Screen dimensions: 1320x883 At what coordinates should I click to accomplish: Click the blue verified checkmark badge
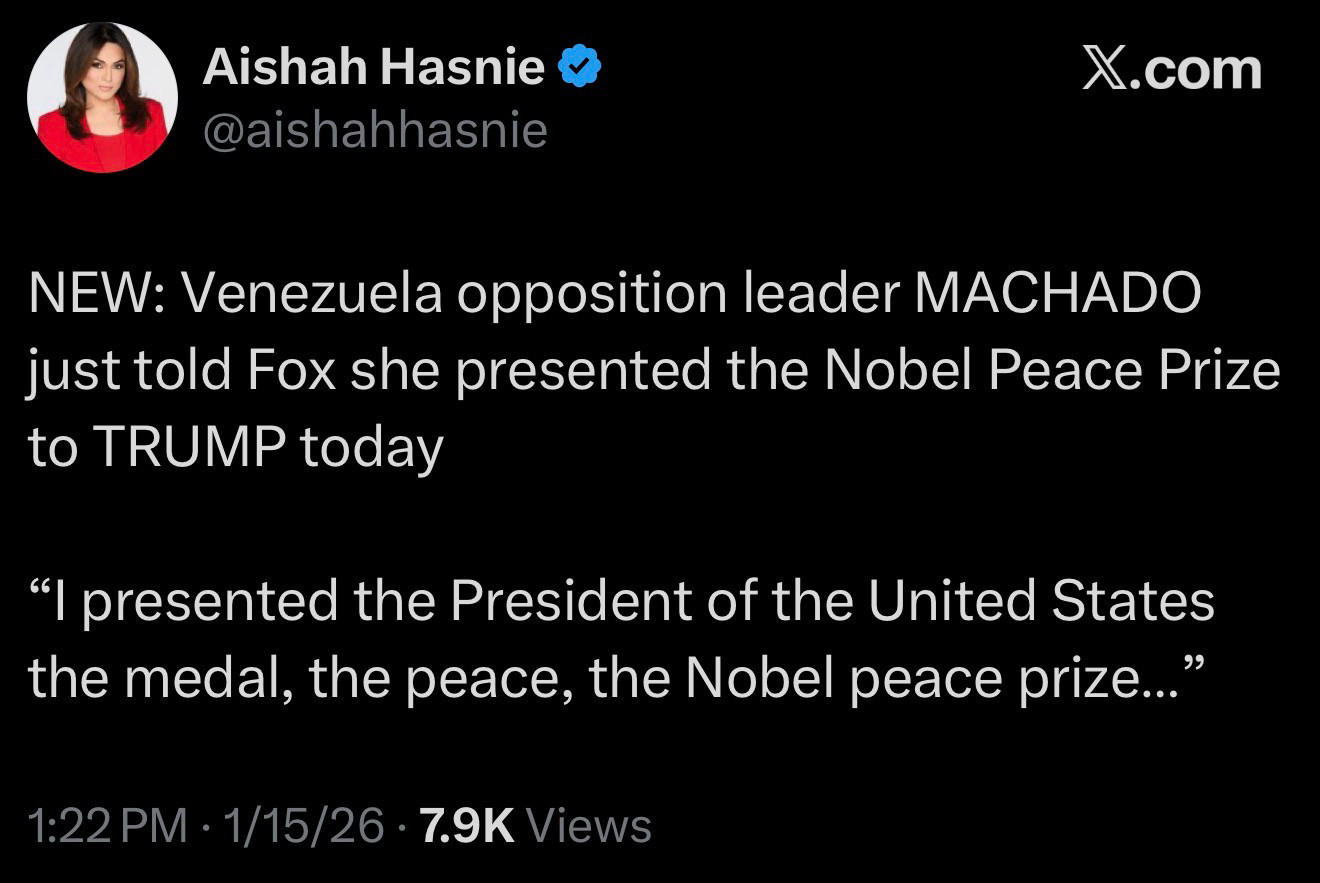[x=580, y=69]
